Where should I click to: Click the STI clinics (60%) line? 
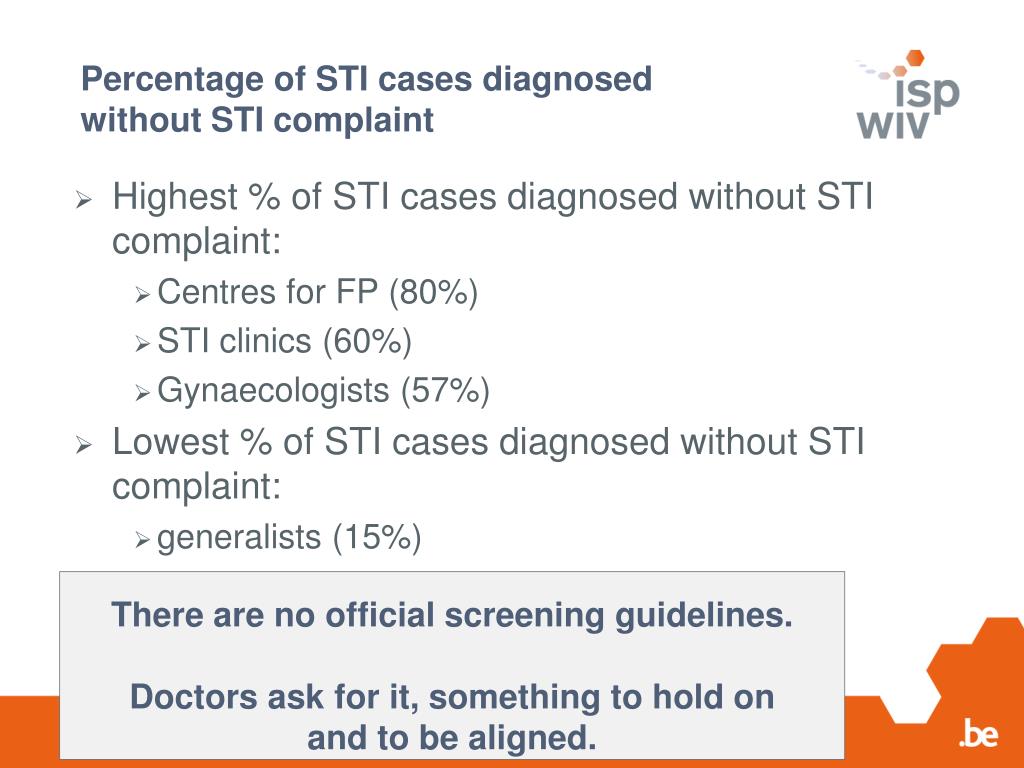(x=284, y=341)
